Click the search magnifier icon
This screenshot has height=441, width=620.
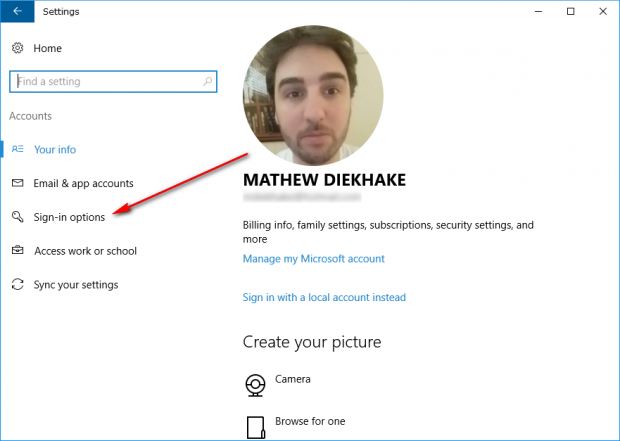[x=207, y=81]
